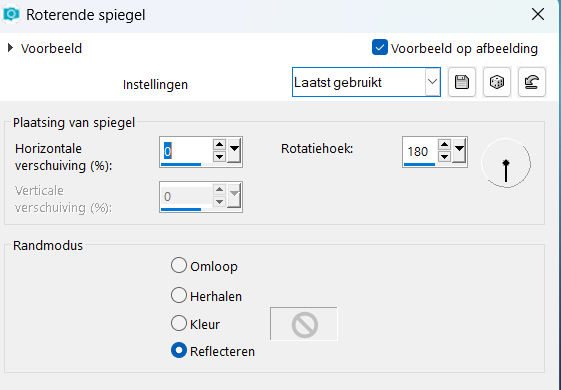This screenshot has width=561, height=390.
Task: Choose the Kleur radio option
Action: tap(179, 323)
